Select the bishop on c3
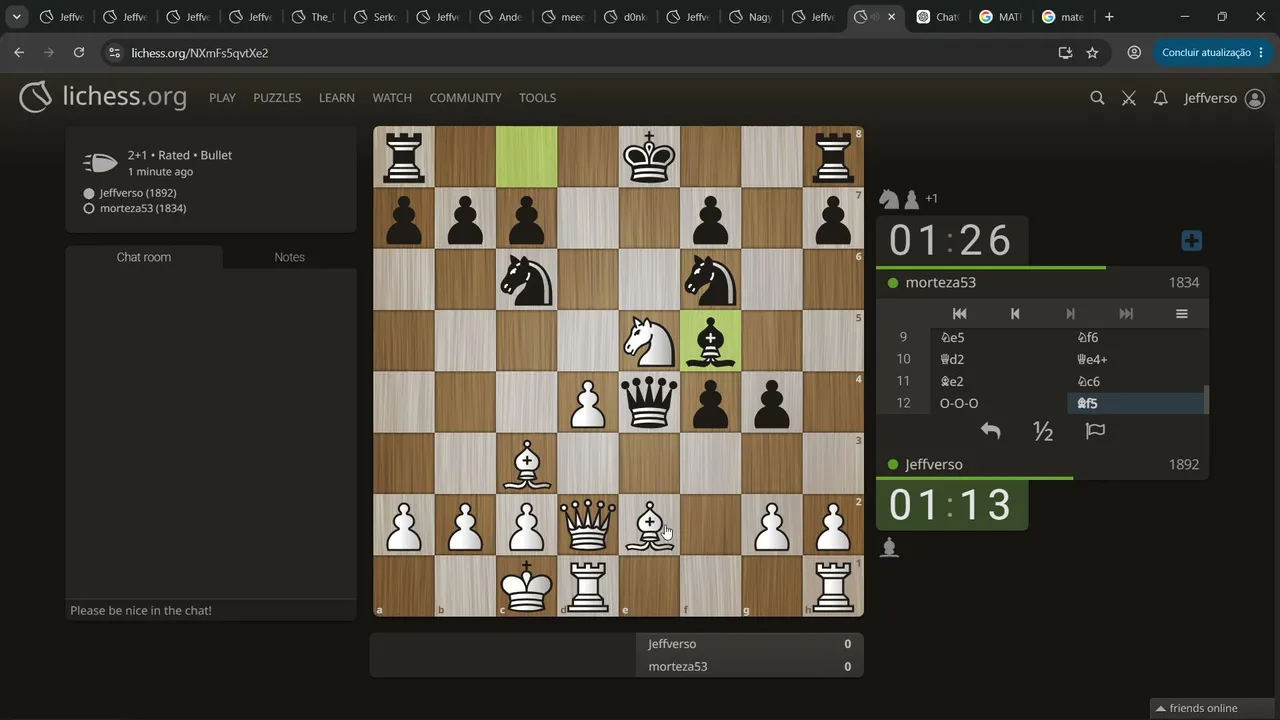1280x720 pixels. coord(527,464)
